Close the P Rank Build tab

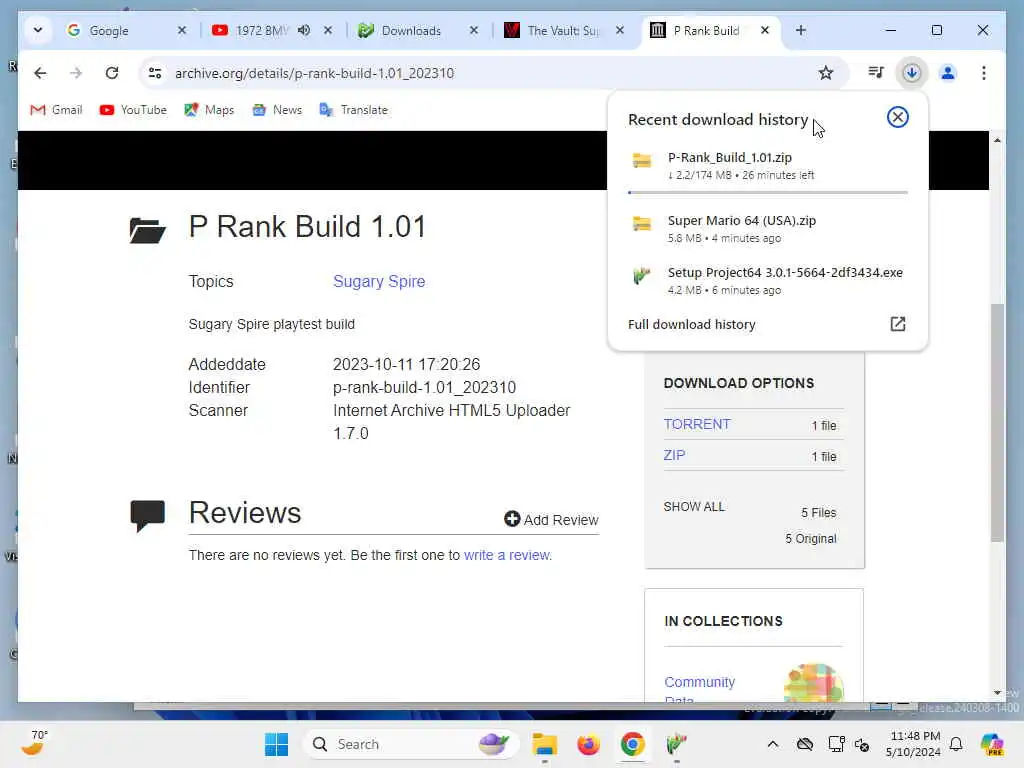tap(765, 30)
